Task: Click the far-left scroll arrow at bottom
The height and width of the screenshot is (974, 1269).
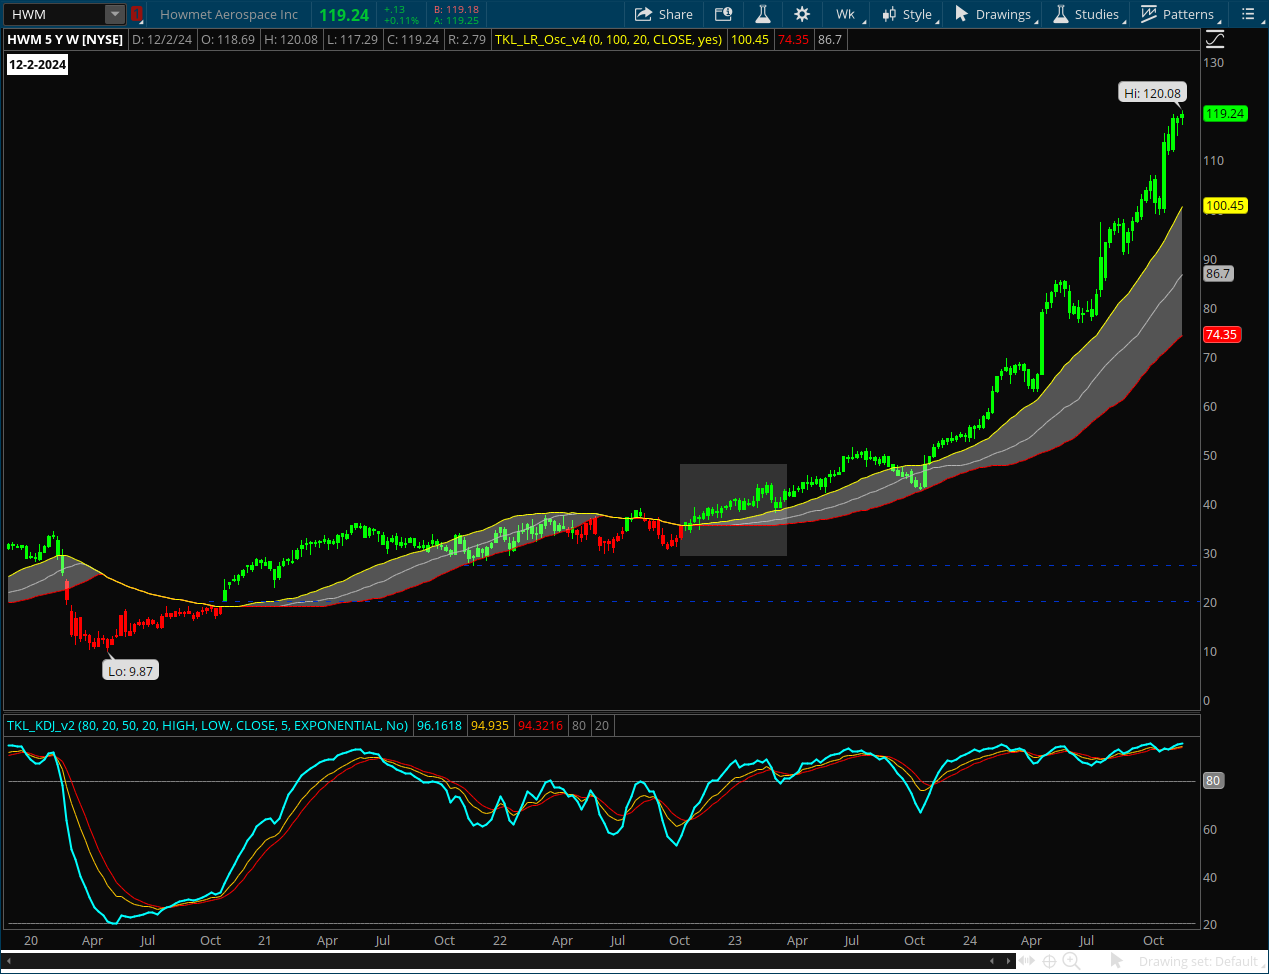Action: [x=8, y=961]
